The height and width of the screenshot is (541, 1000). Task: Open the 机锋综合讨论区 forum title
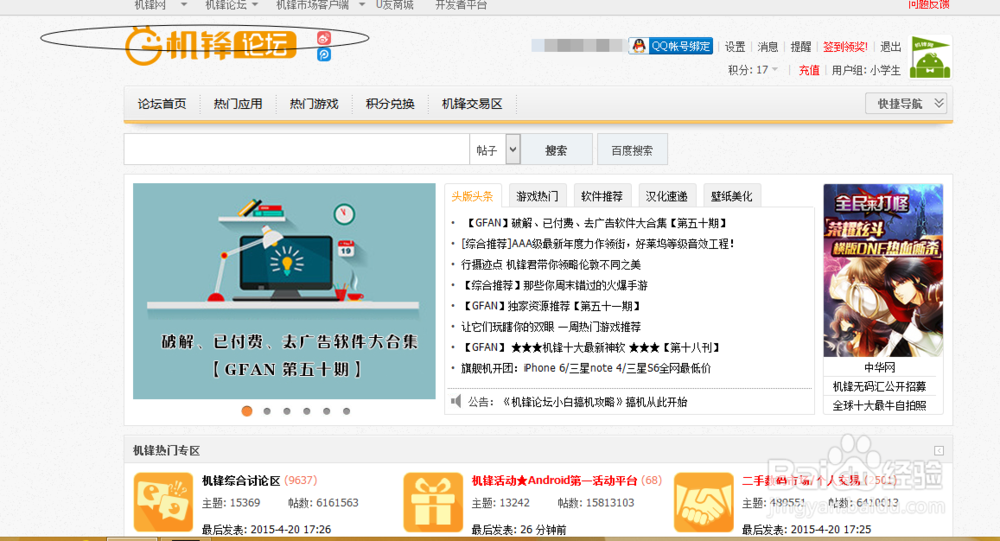(241, 480)
